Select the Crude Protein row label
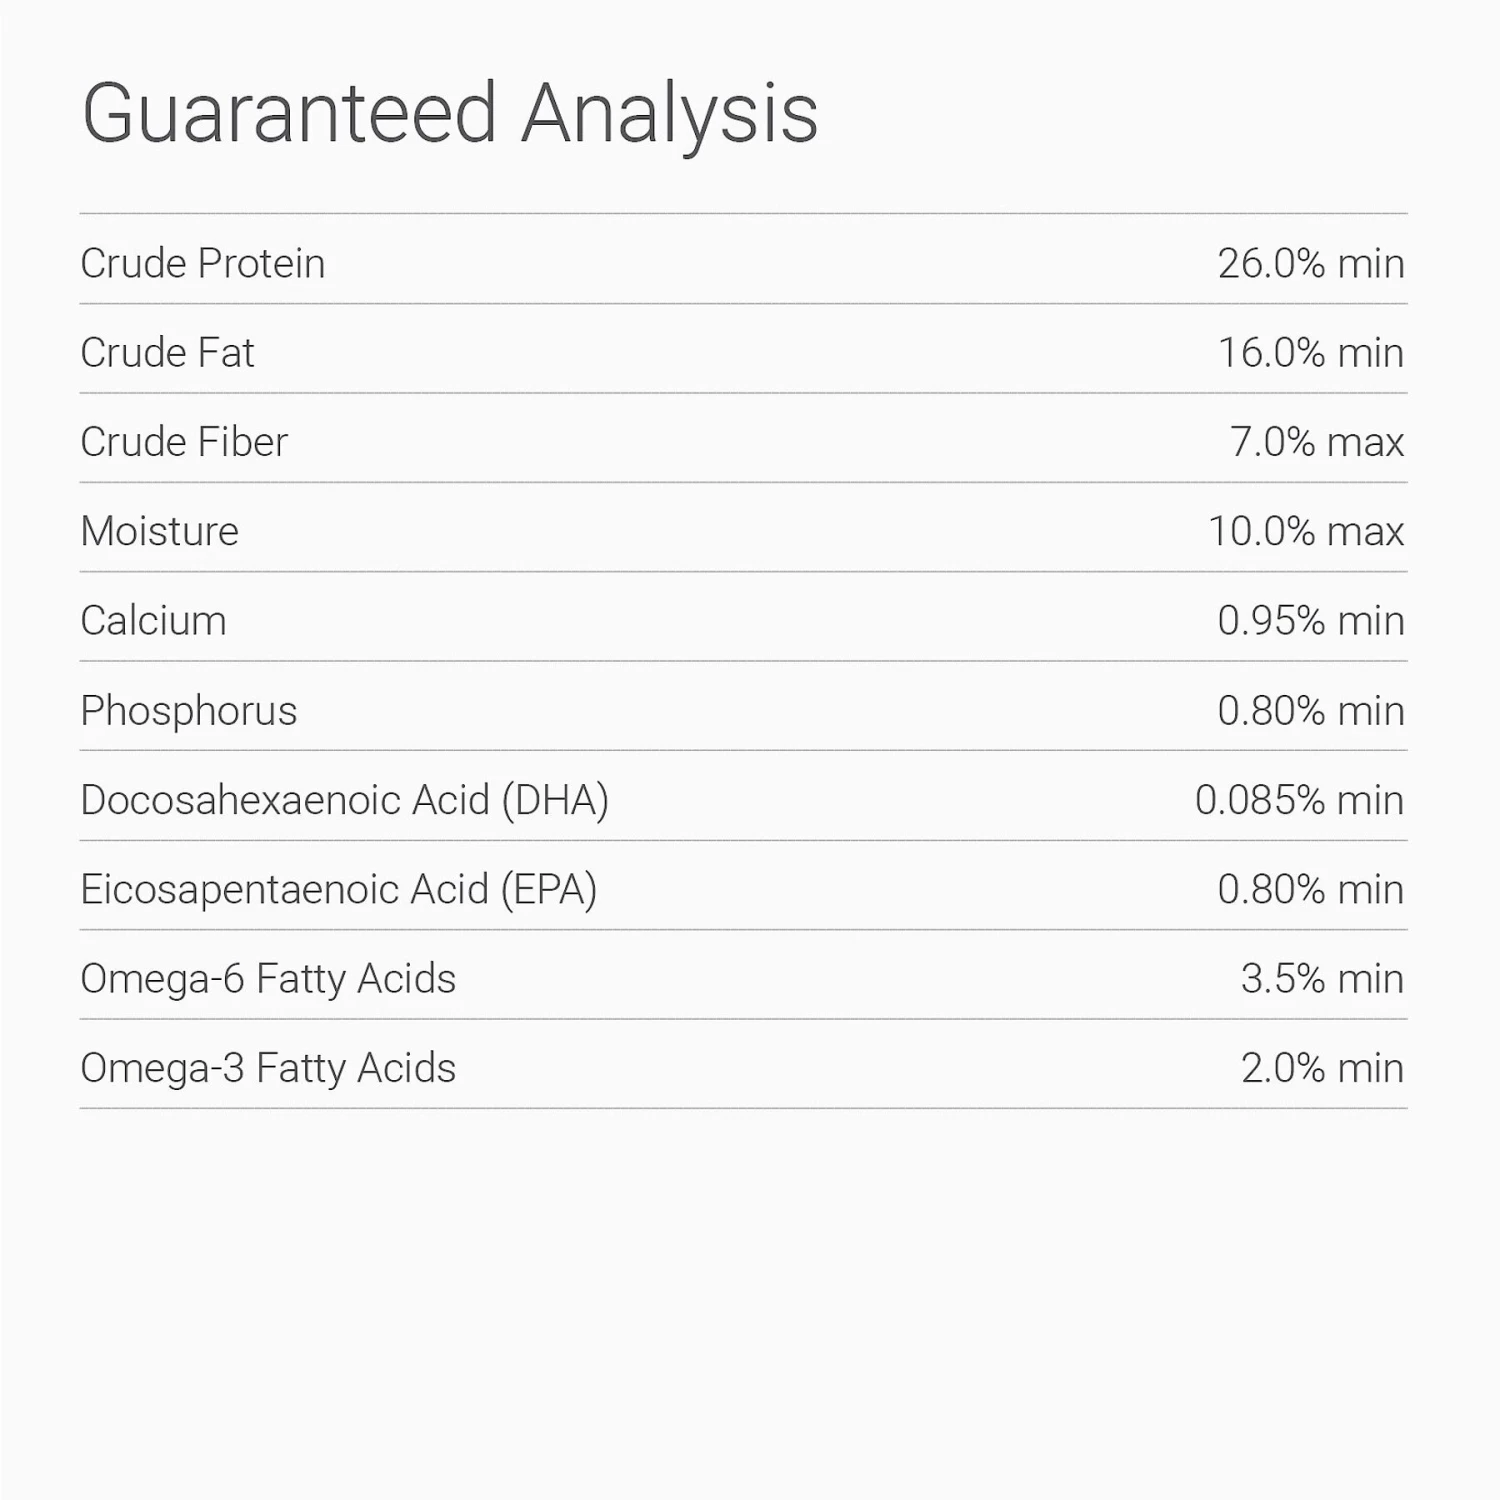 [203, 264]
